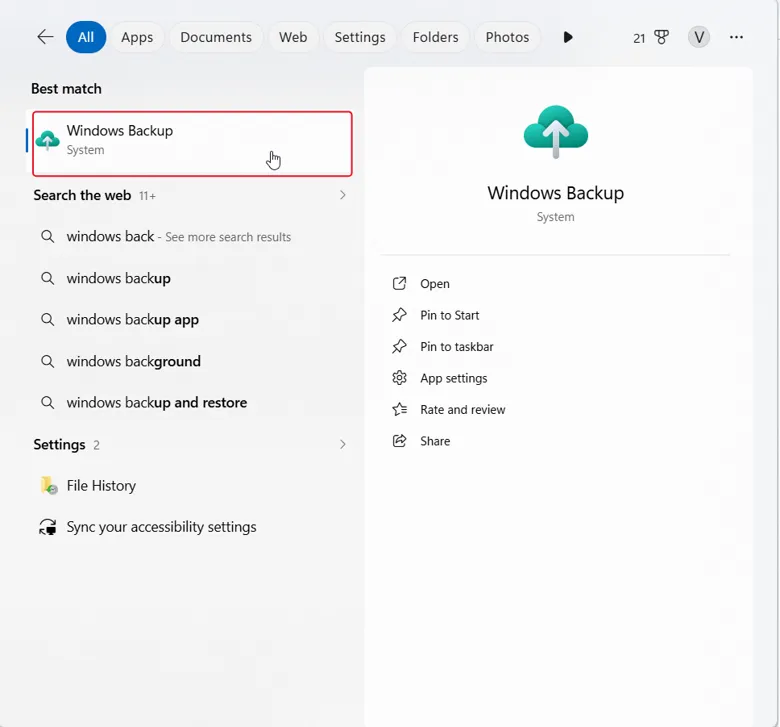Click the File History folder icon
The image size is (780, 727).
tap(48, 485)
